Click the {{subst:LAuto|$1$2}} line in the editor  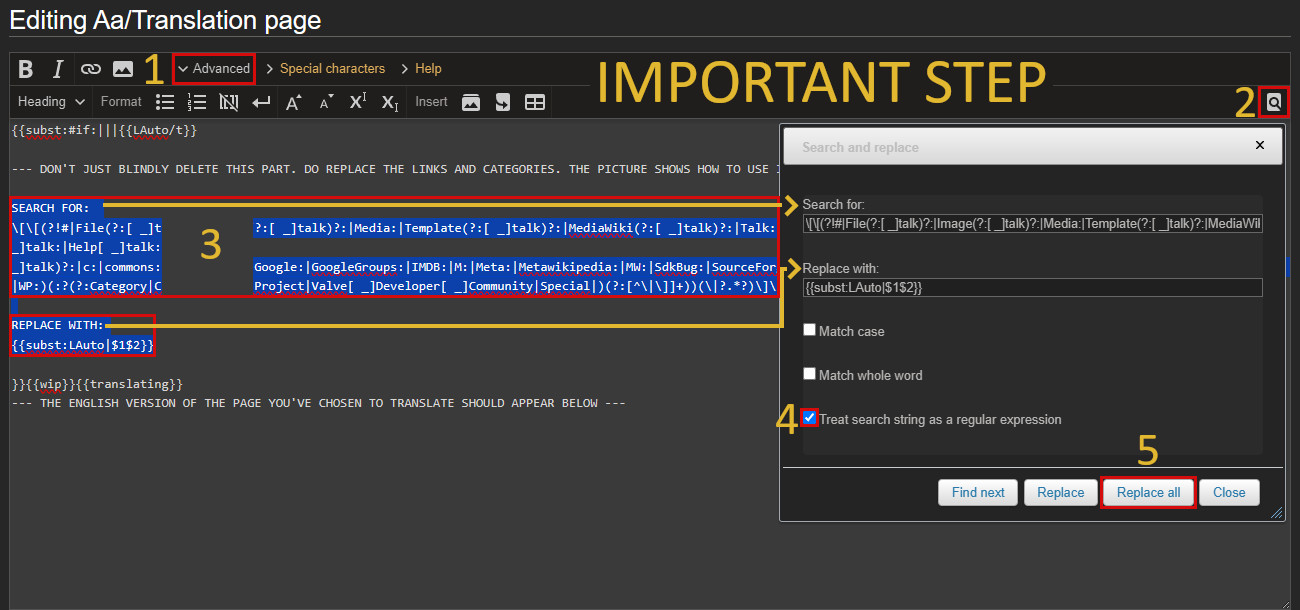click(x=83, y=345)
